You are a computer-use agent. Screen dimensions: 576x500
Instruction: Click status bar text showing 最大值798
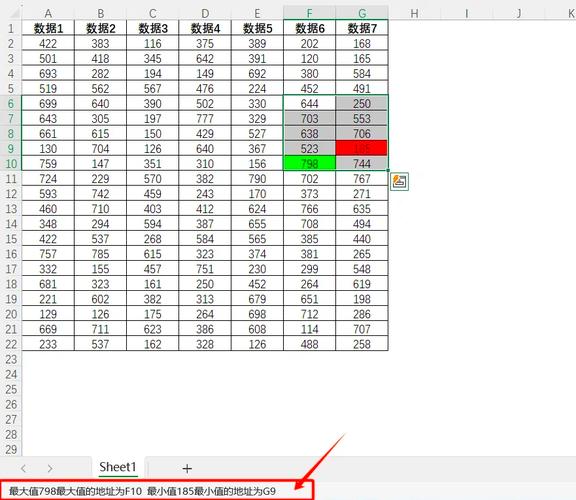(x=33, y=491)
